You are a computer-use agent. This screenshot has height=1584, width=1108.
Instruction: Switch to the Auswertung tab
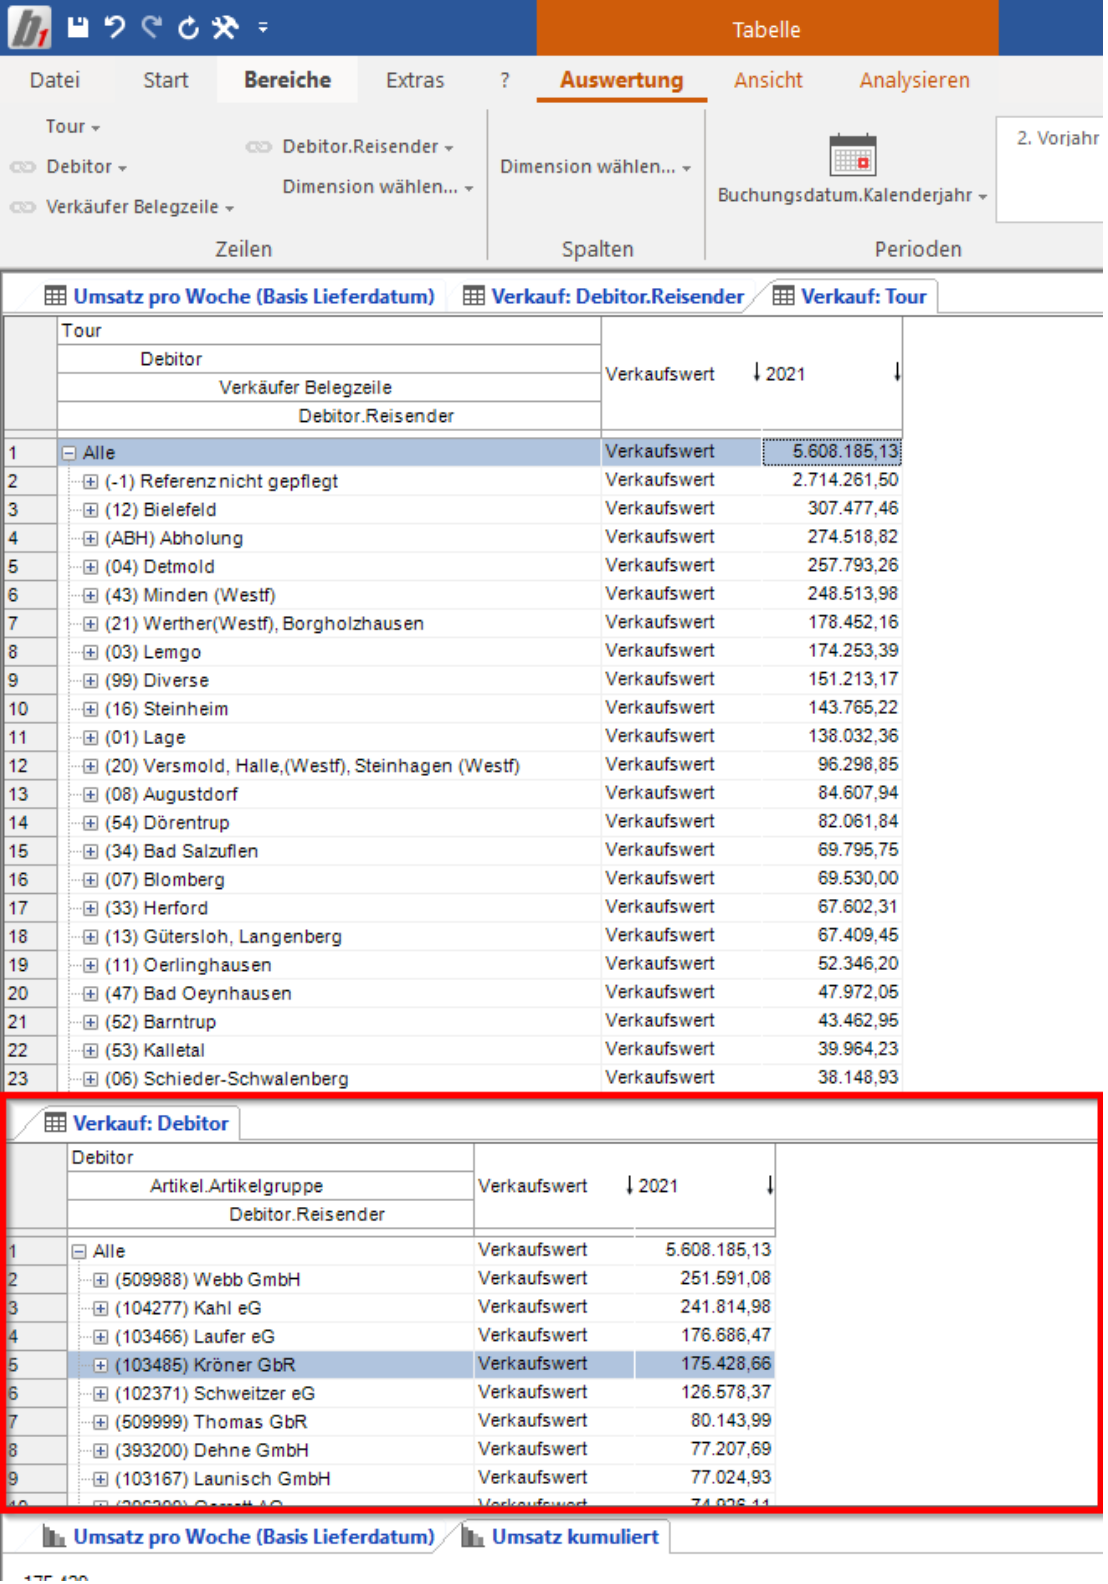pos(621,80)
